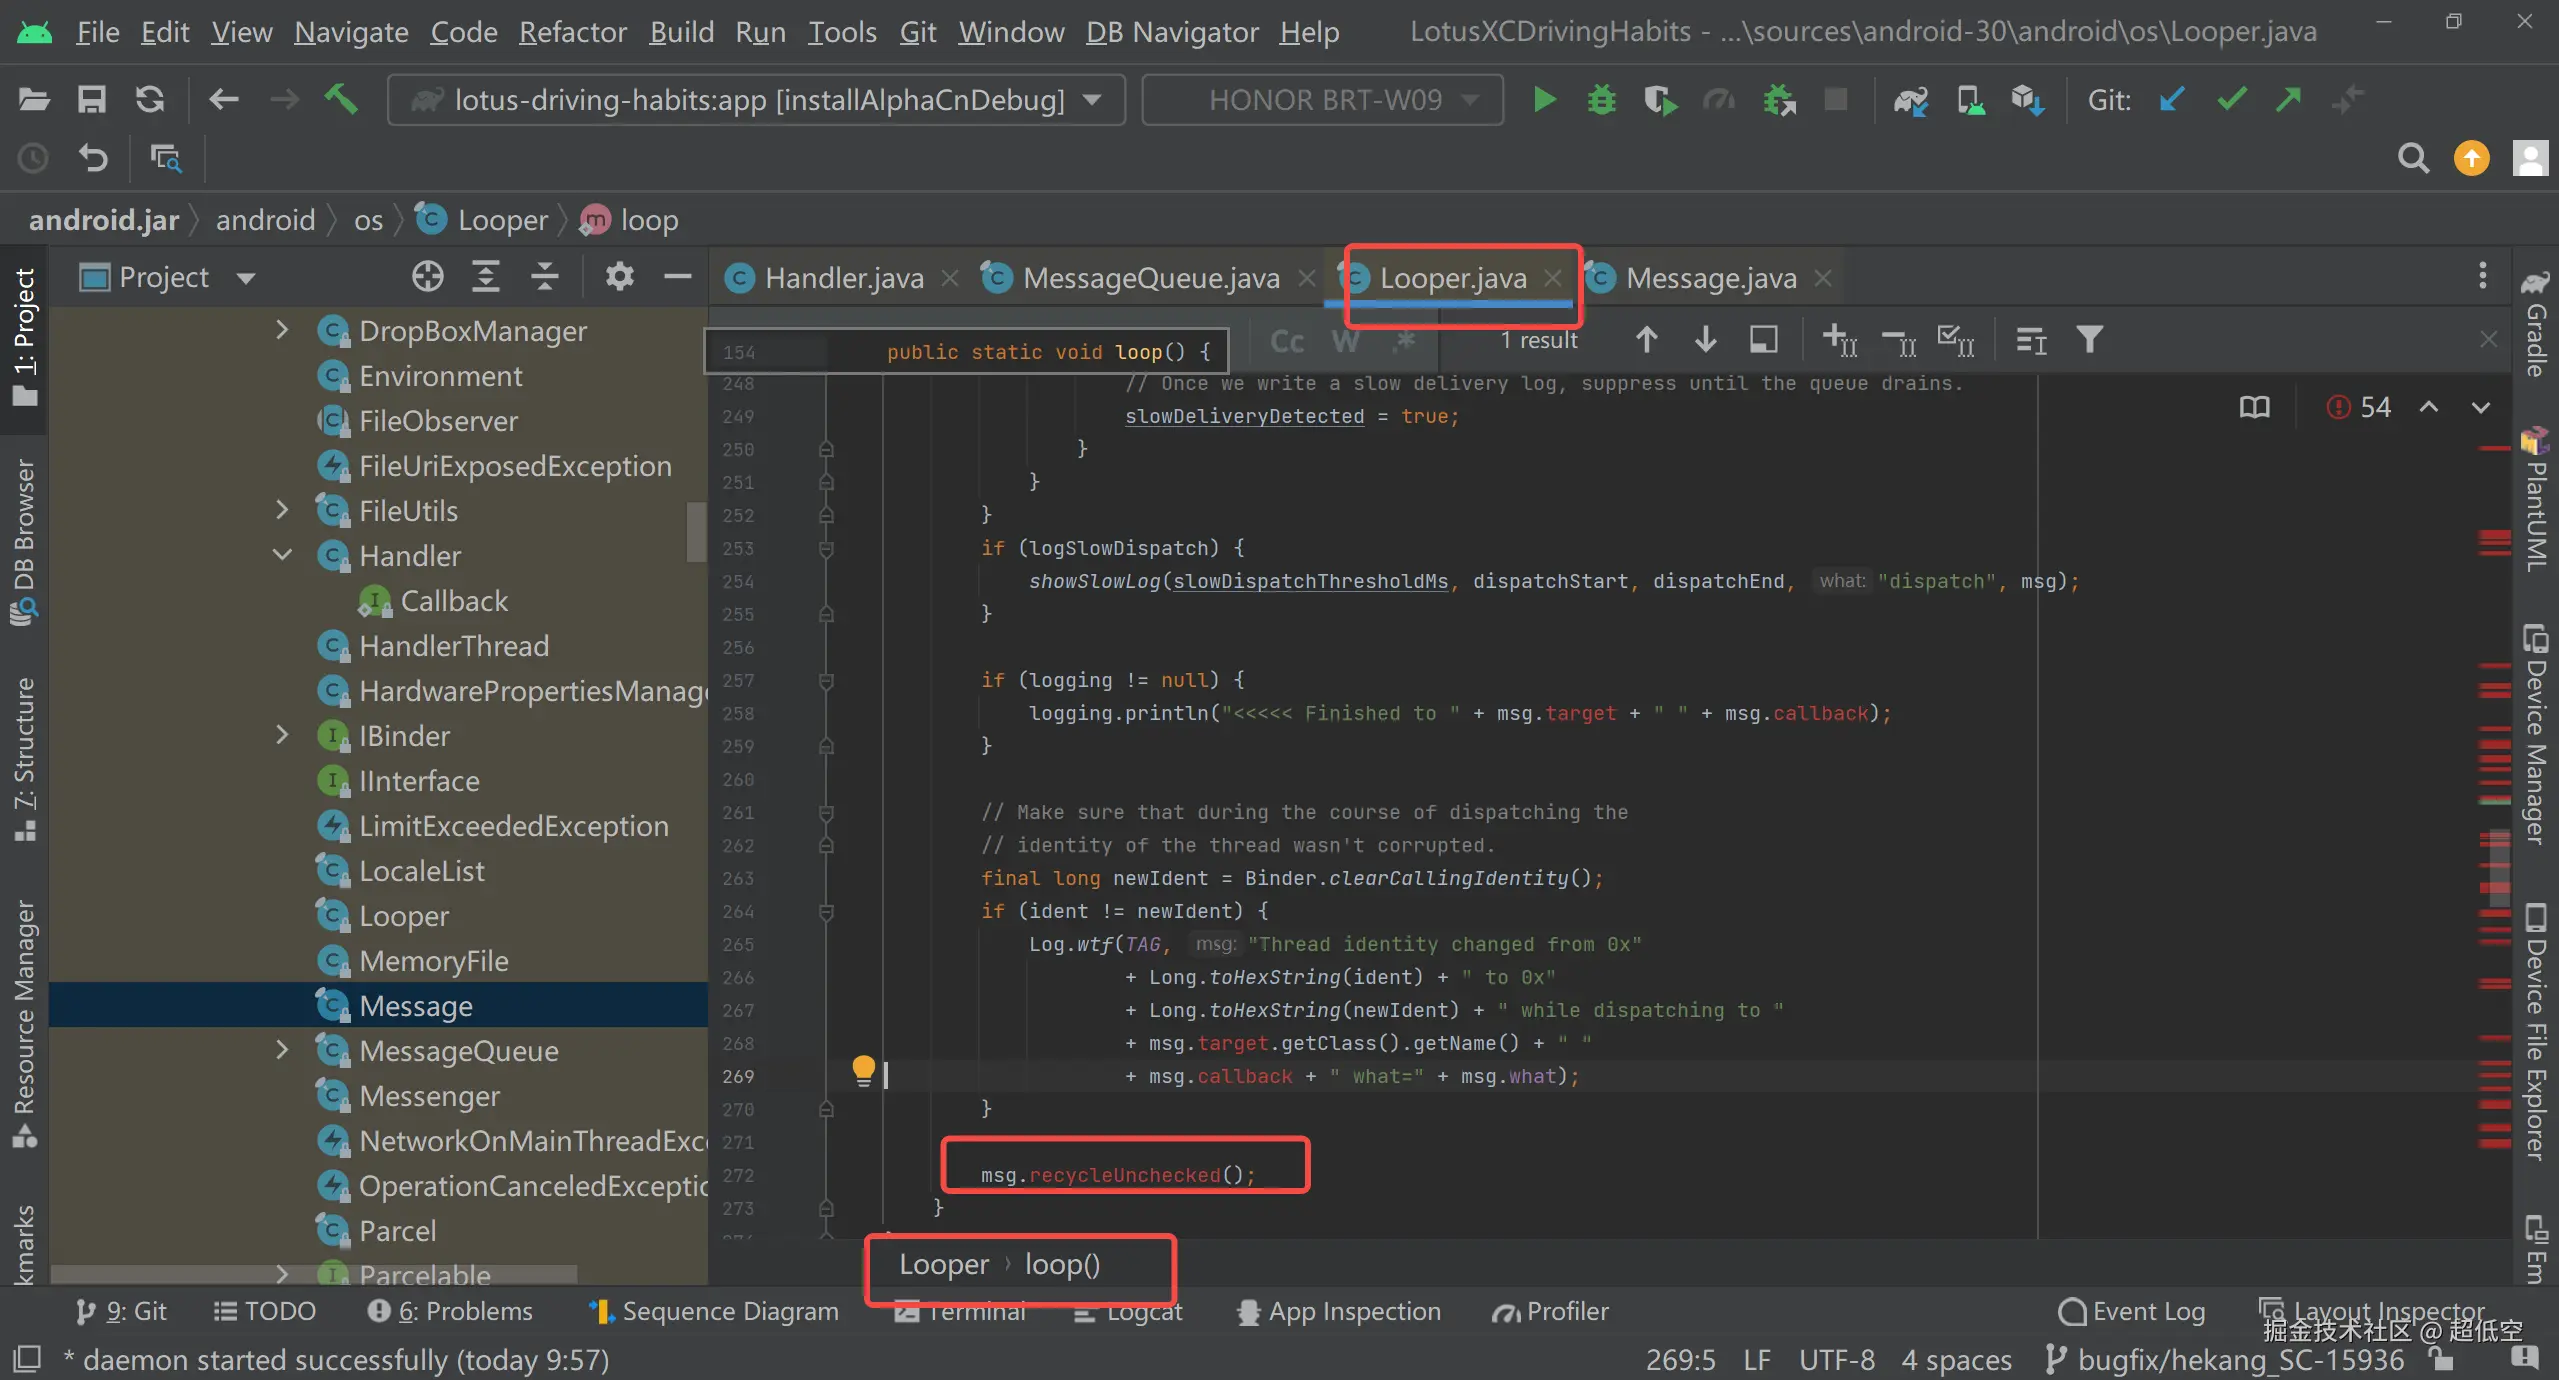Viewport: 2559px width, 1380px height.
Task: Open Search Everywhere magnifier icon
Action: click(x=2413, y=158)
